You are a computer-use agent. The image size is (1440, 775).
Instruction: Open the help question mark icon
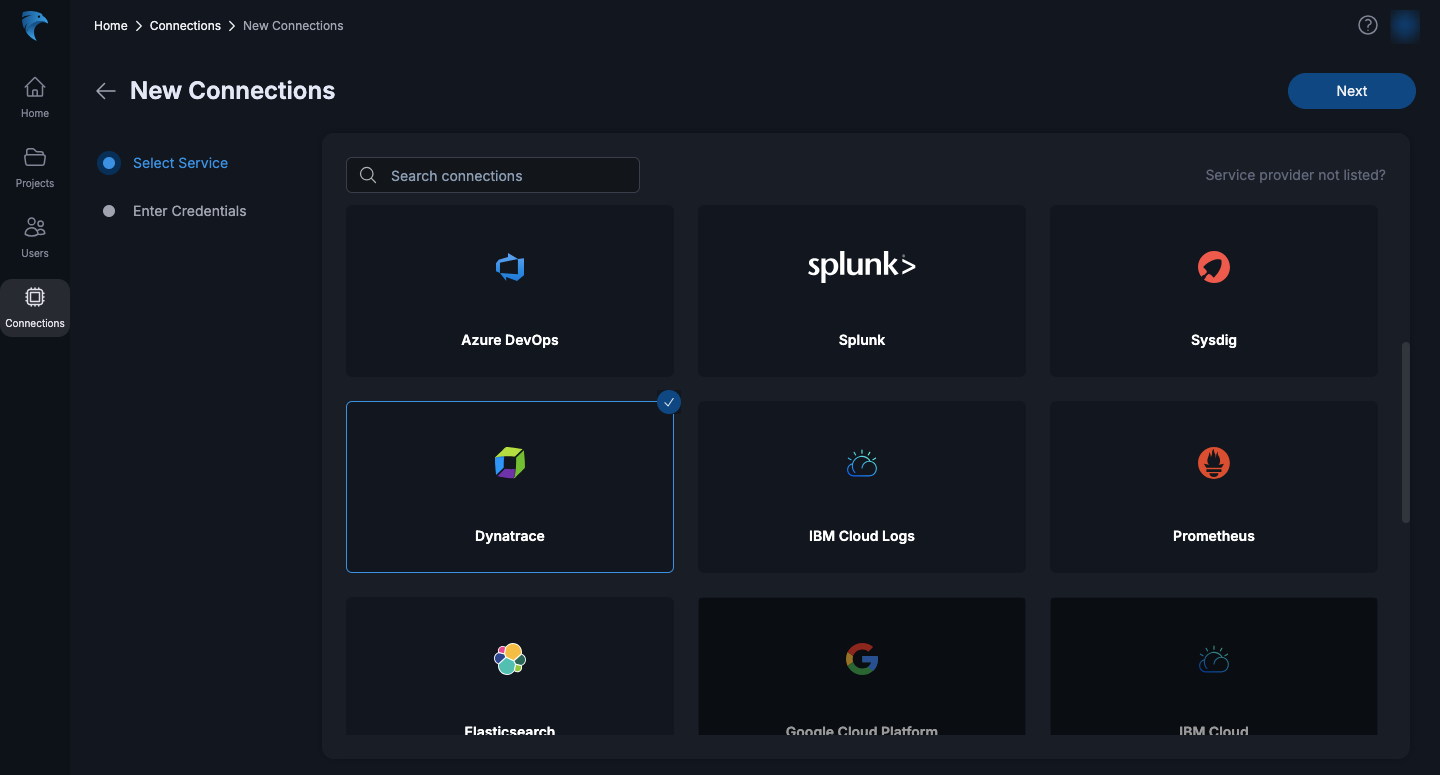[x=1367, y=24]
